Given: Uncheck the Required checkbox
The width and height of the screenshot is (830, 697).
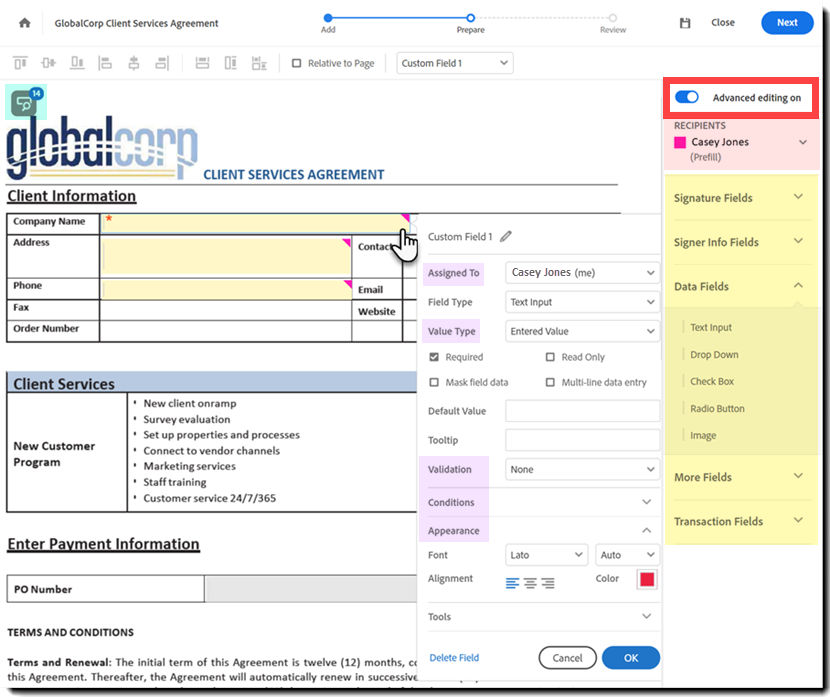Looking at the screenshot, I should (x=434, y=357).
